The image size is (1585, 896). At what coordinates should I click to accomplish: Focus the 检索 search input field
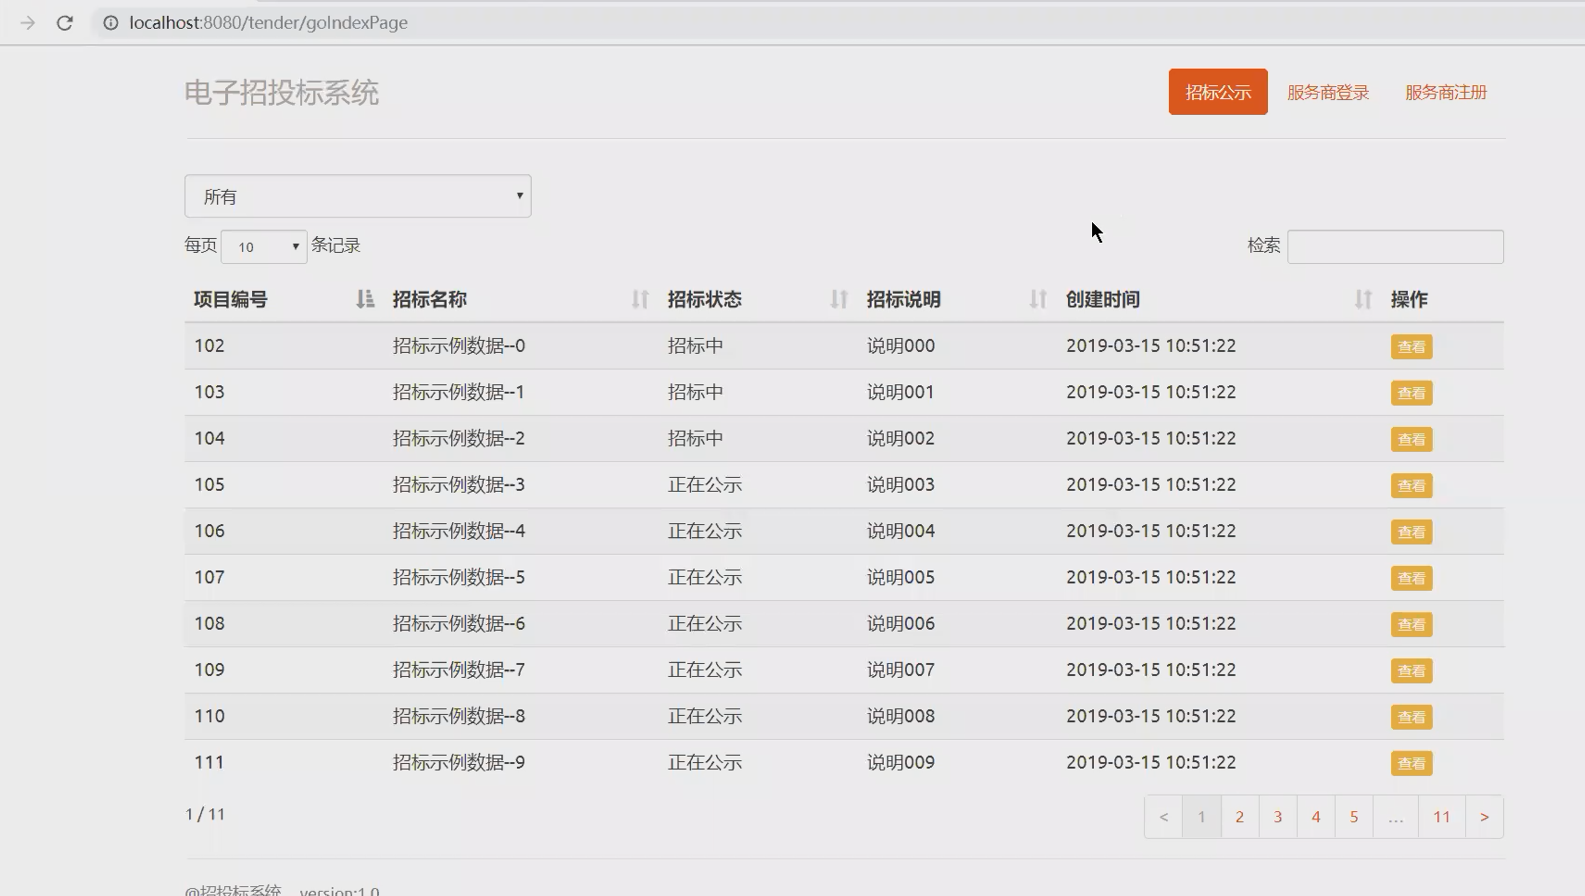coord(1395,246)
